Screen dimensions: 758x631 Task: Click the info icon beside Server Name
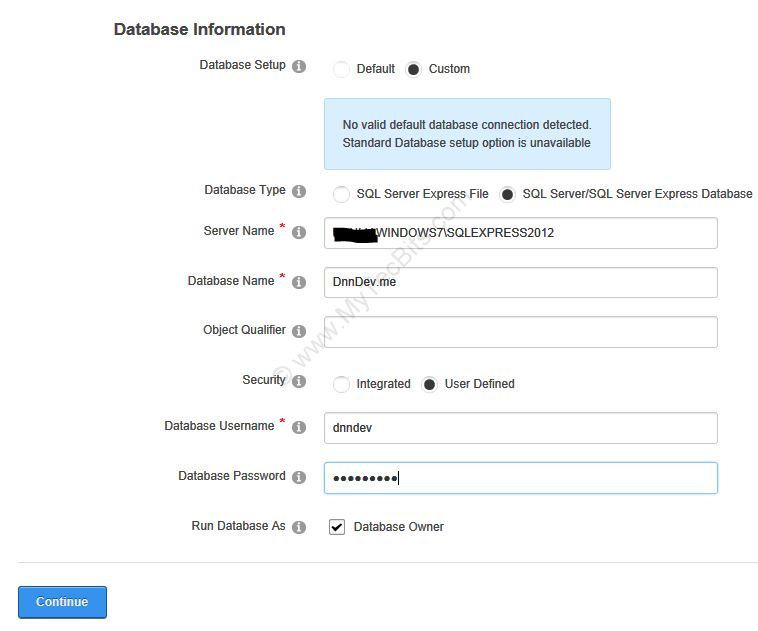299,233
